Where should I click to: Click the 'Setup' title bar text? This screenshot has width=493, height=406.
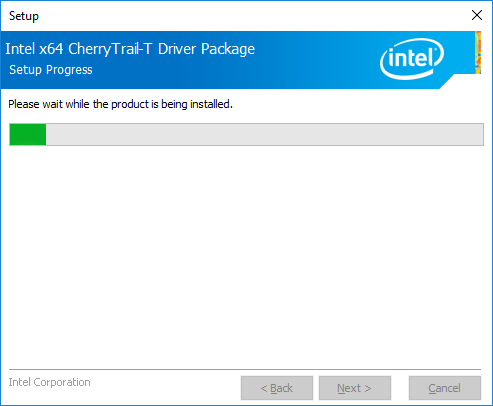click(x=24, y=16)
